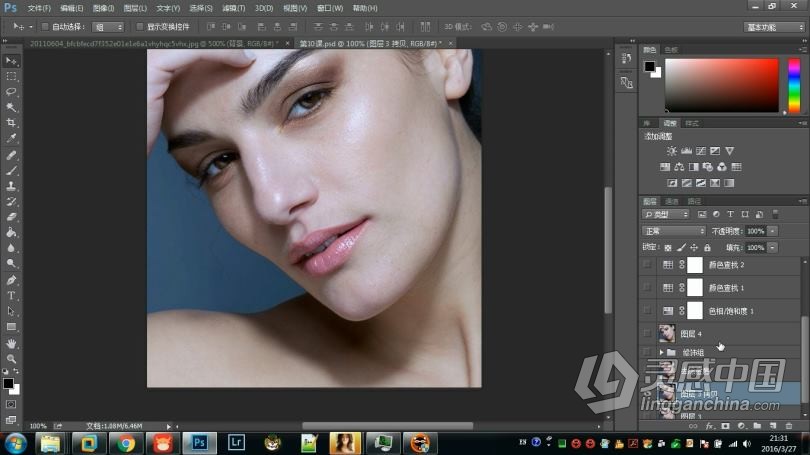Toggle visibility of 图层 4 layer
Viewport: 810px width, 455px height.
tap(647, 333)
